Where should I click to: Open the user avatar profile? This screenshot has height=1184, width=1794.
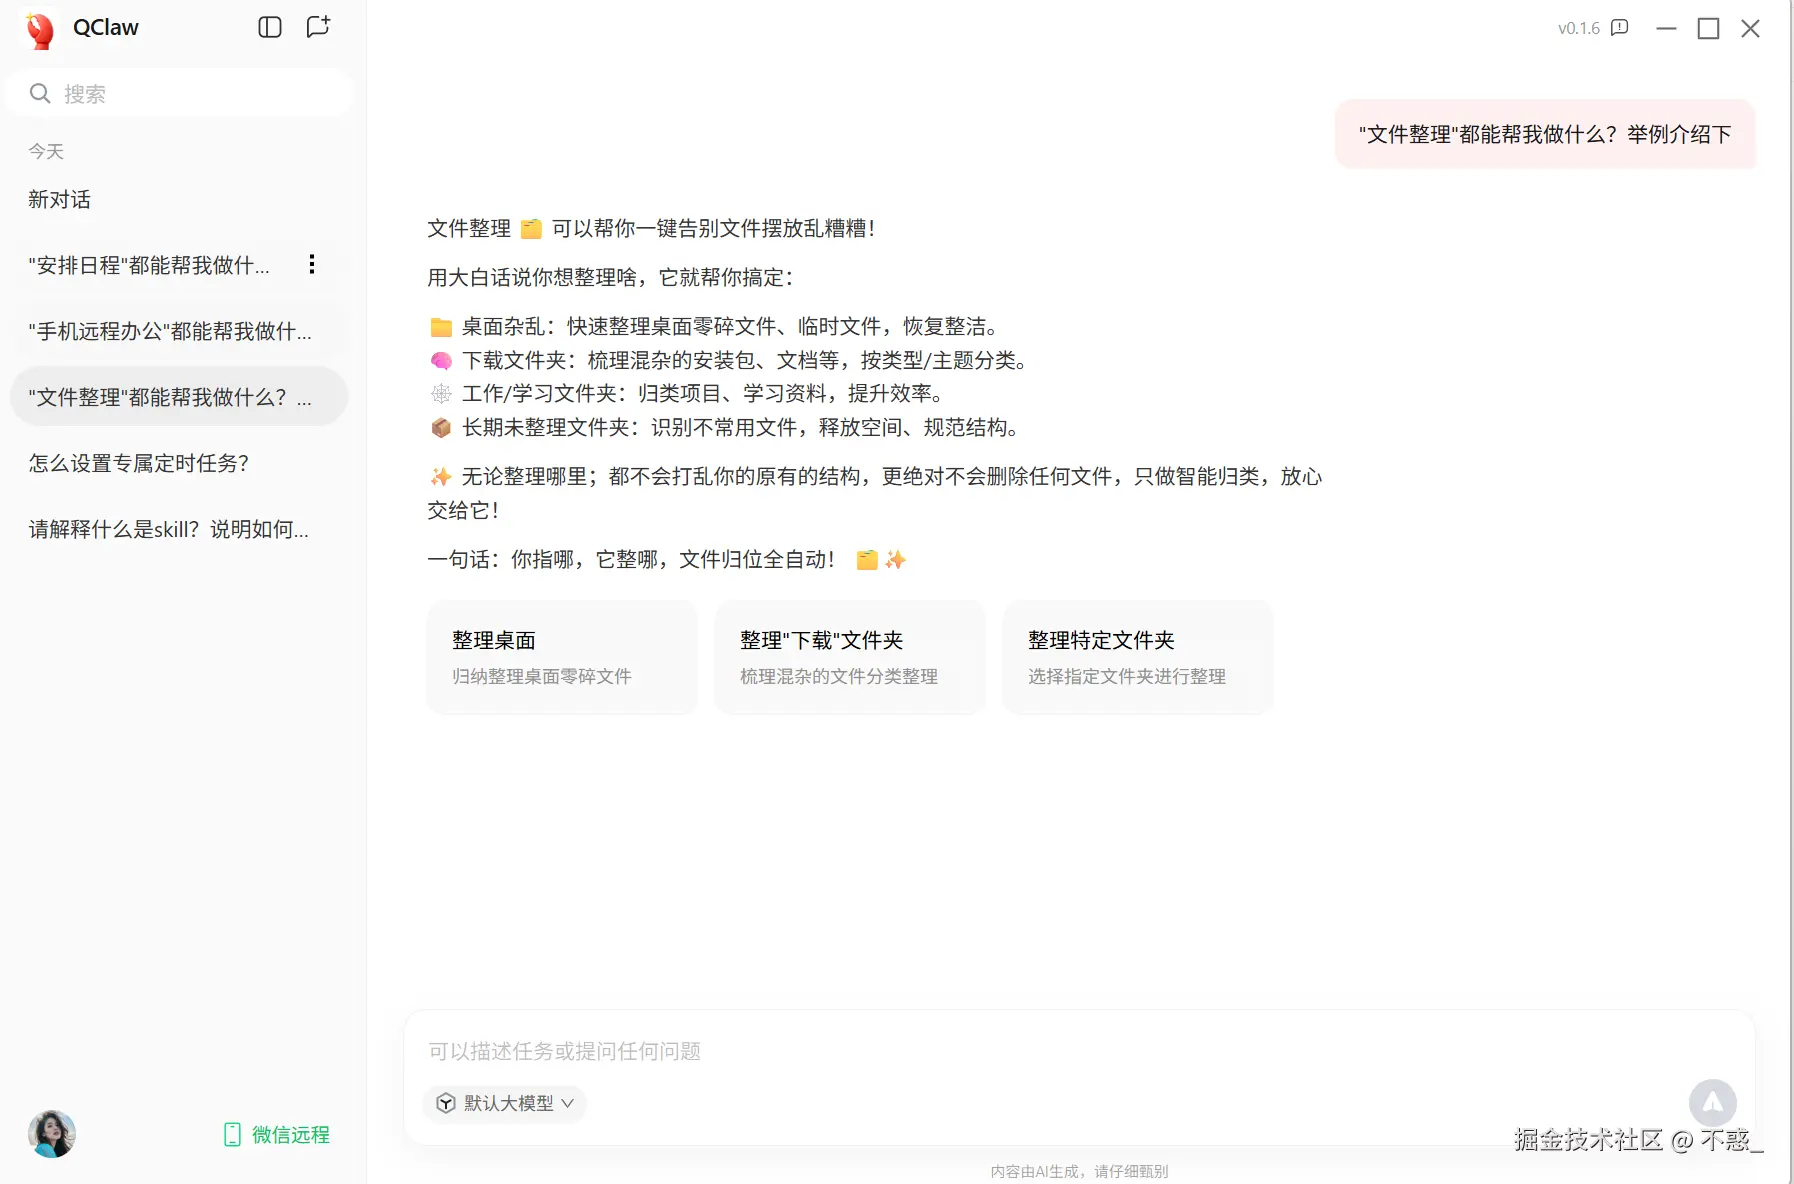[52, 1134]
